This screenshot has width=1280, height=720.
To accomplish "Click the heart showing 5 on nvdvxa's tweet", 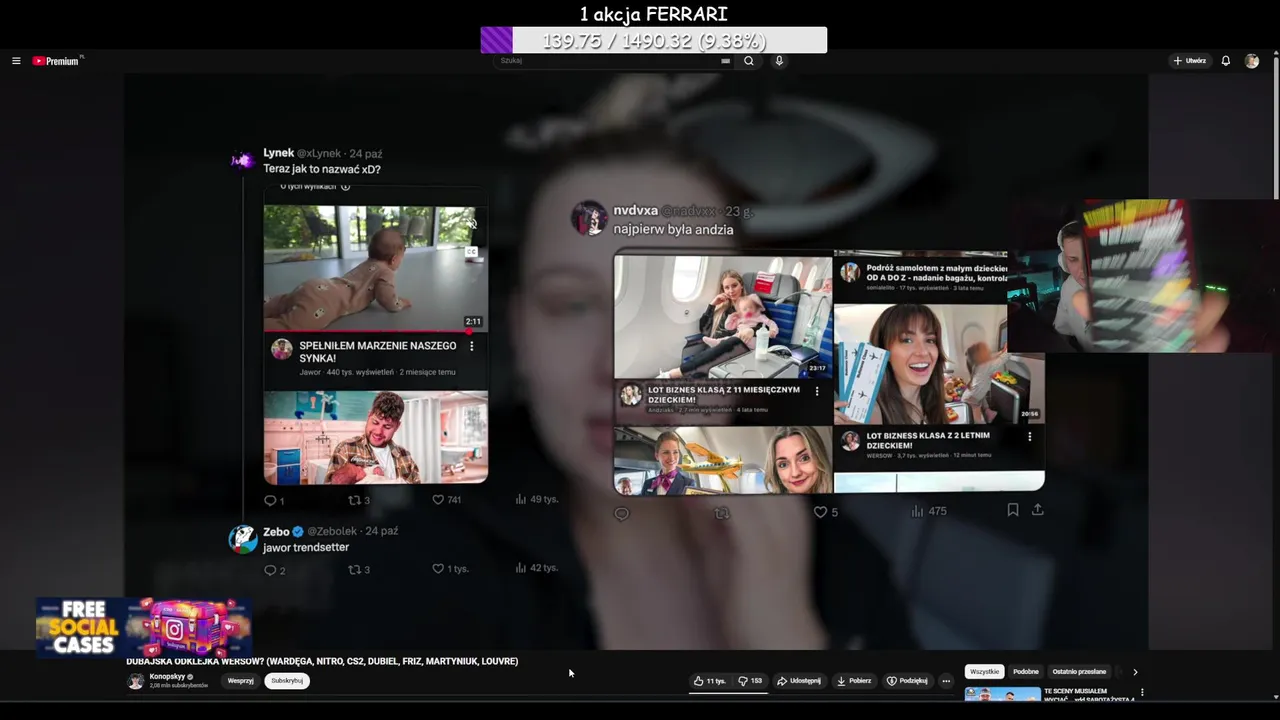I will (820, 512).
